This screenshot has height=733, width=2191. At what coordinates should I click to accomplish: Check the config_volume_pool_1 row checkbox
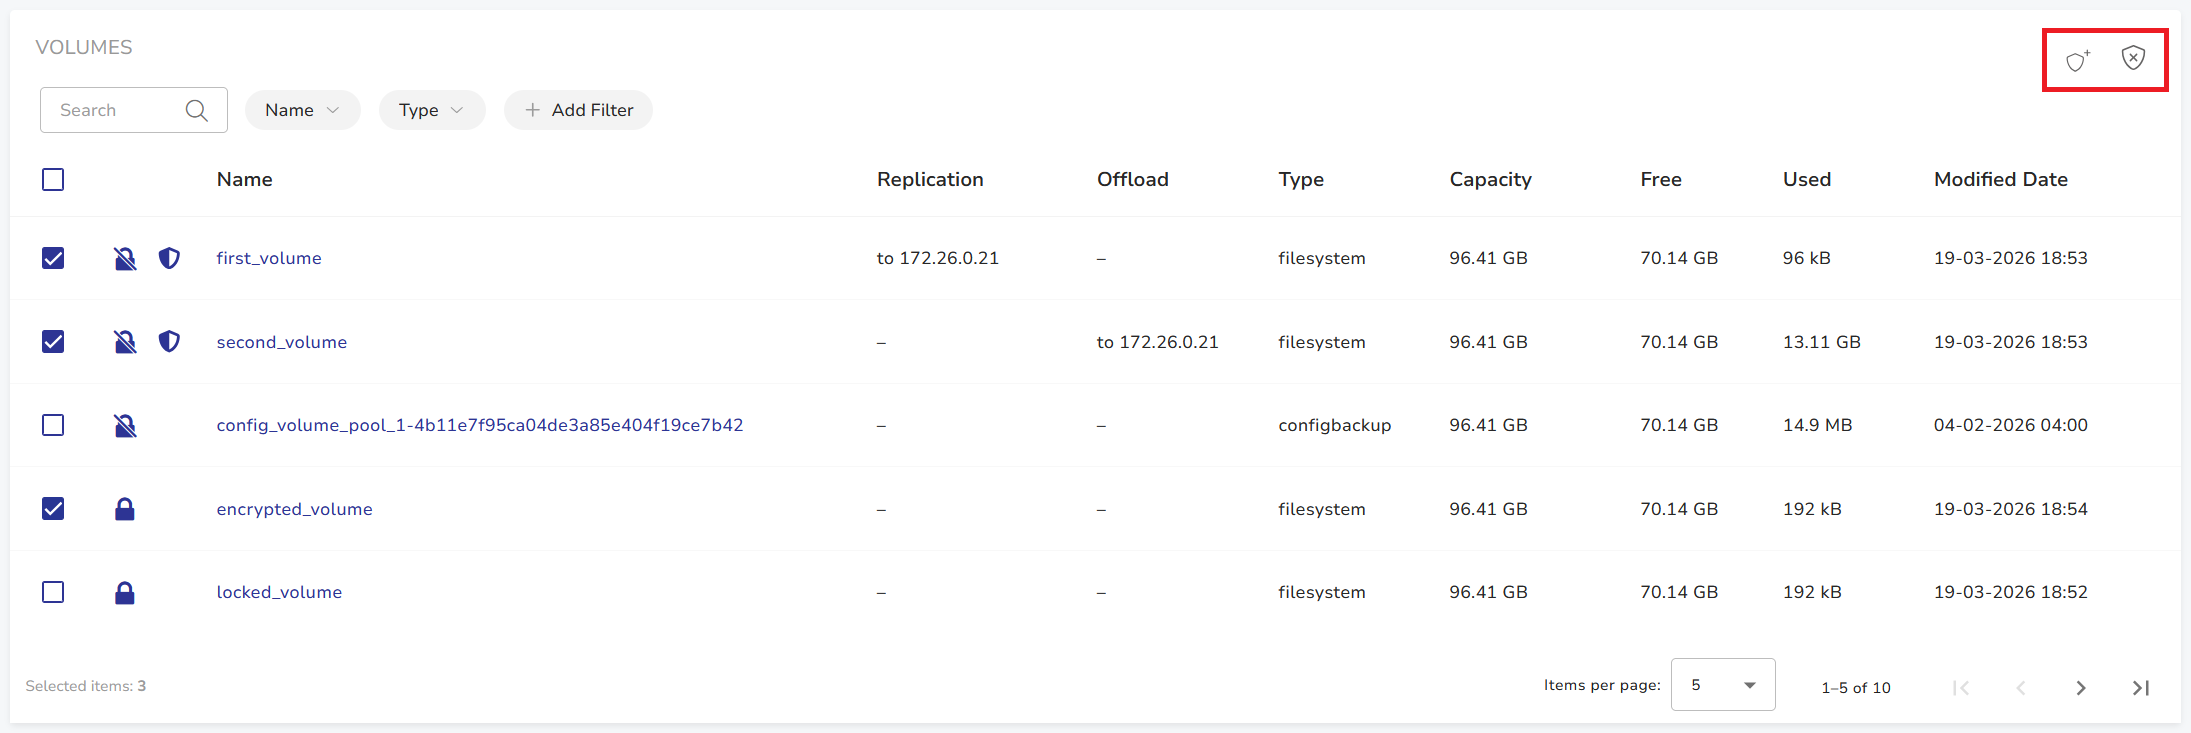(x=53, y=425)
